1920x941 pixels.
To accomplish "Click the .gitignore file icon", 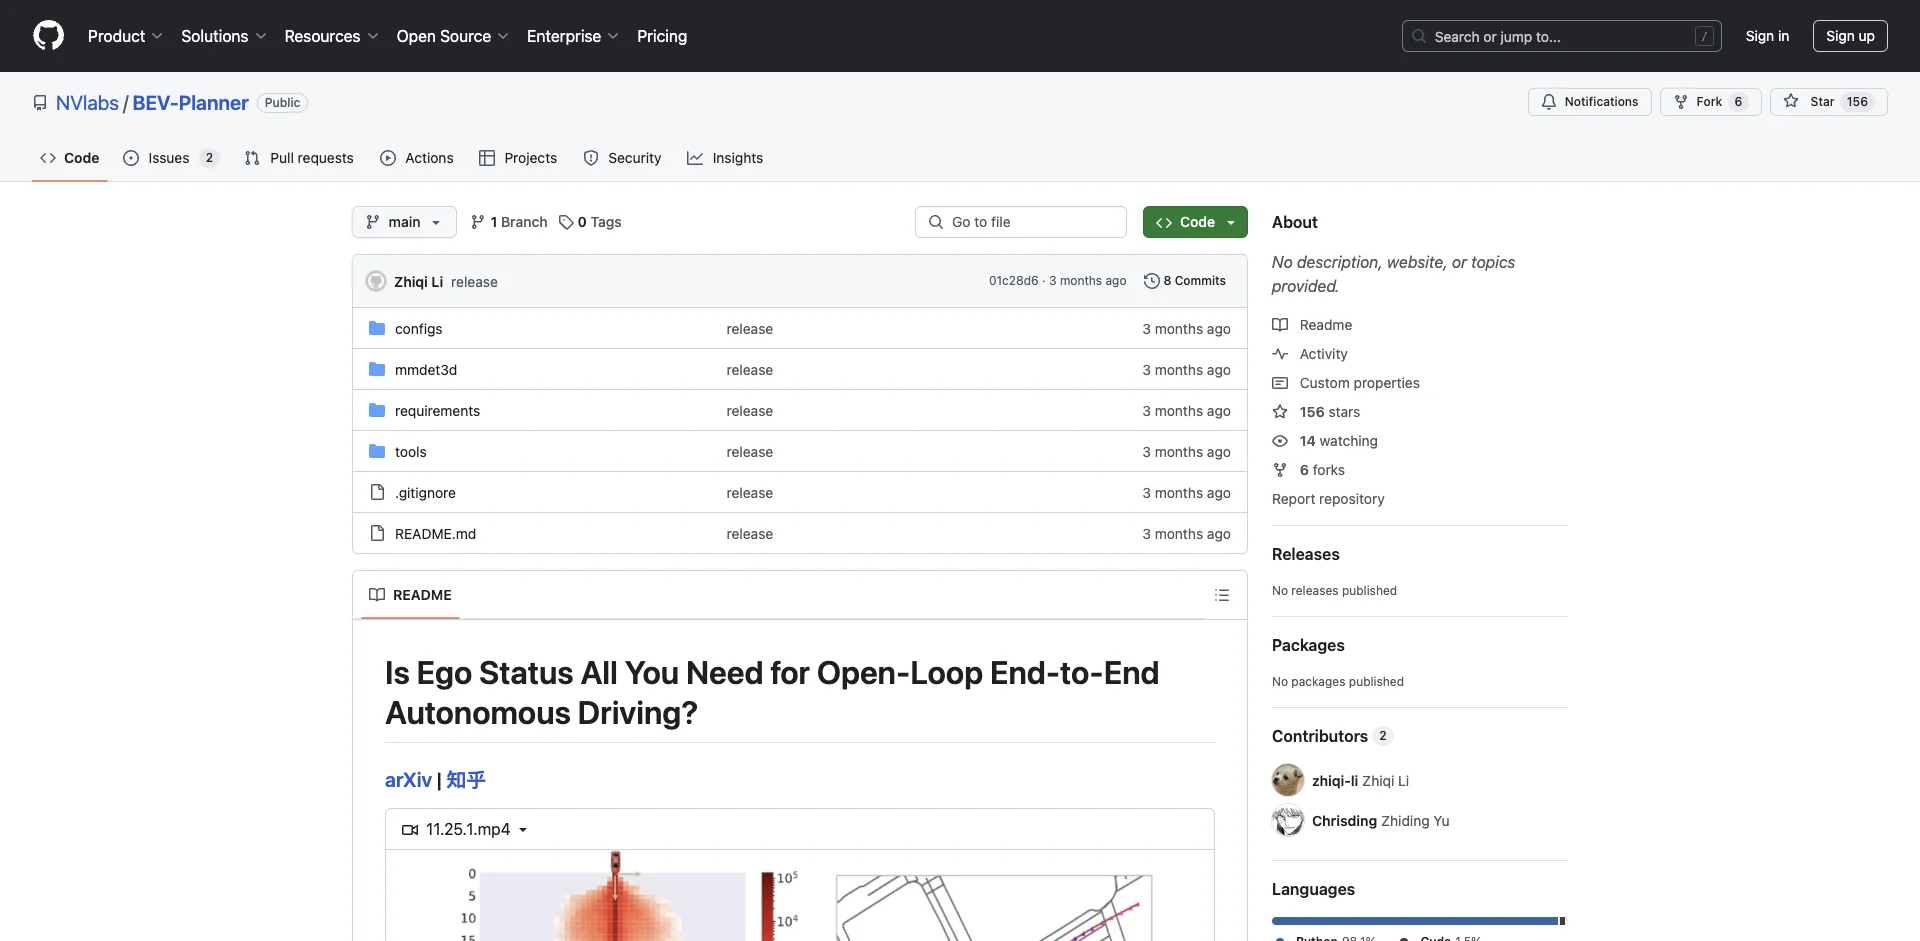I will tap(377, 493).
